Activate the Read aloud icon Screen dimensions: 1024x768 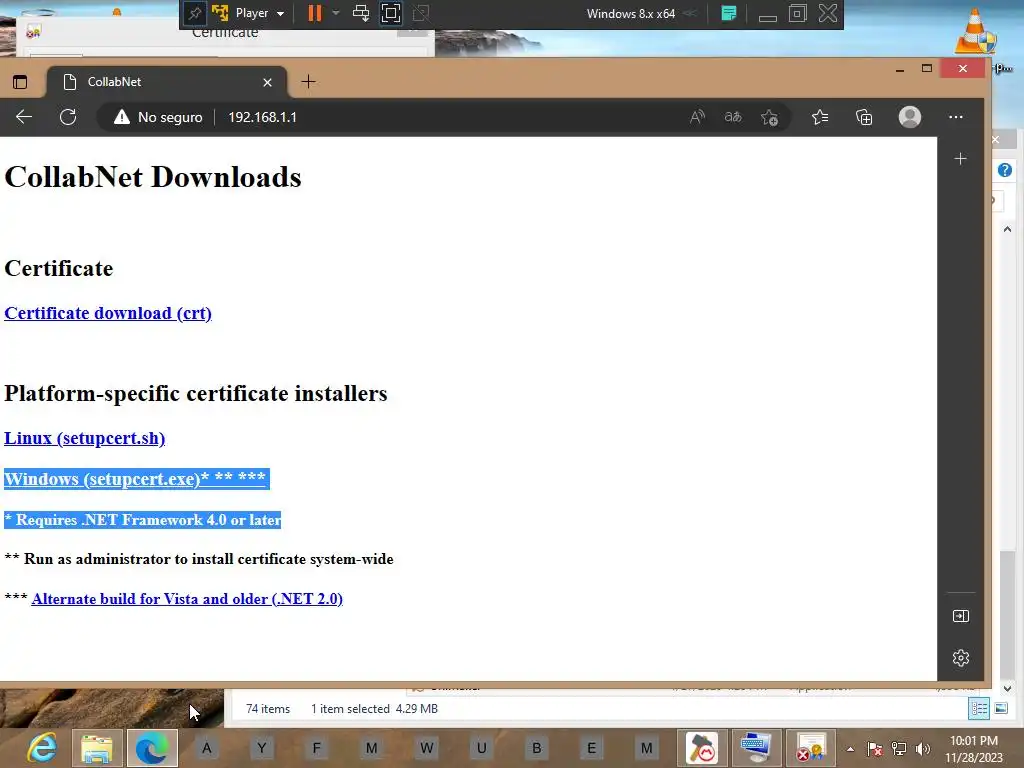point(697,117)
